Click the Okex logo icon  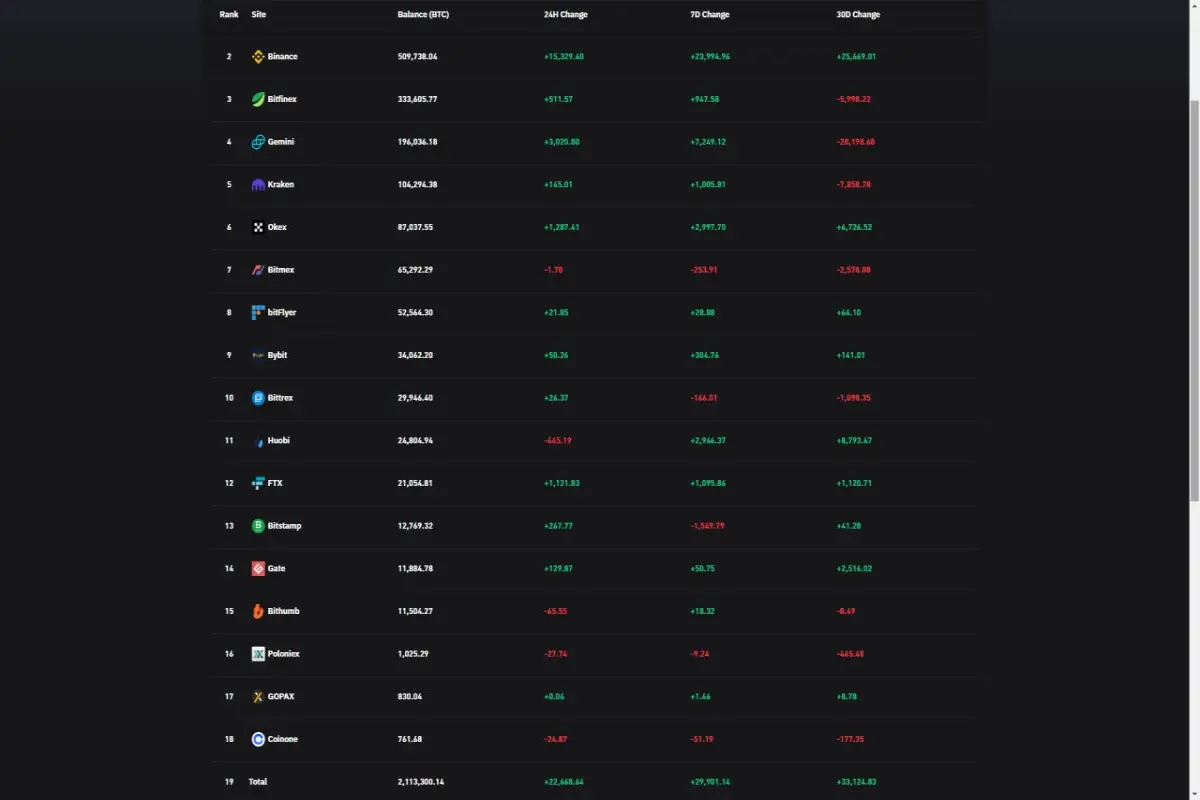(258, 228)
